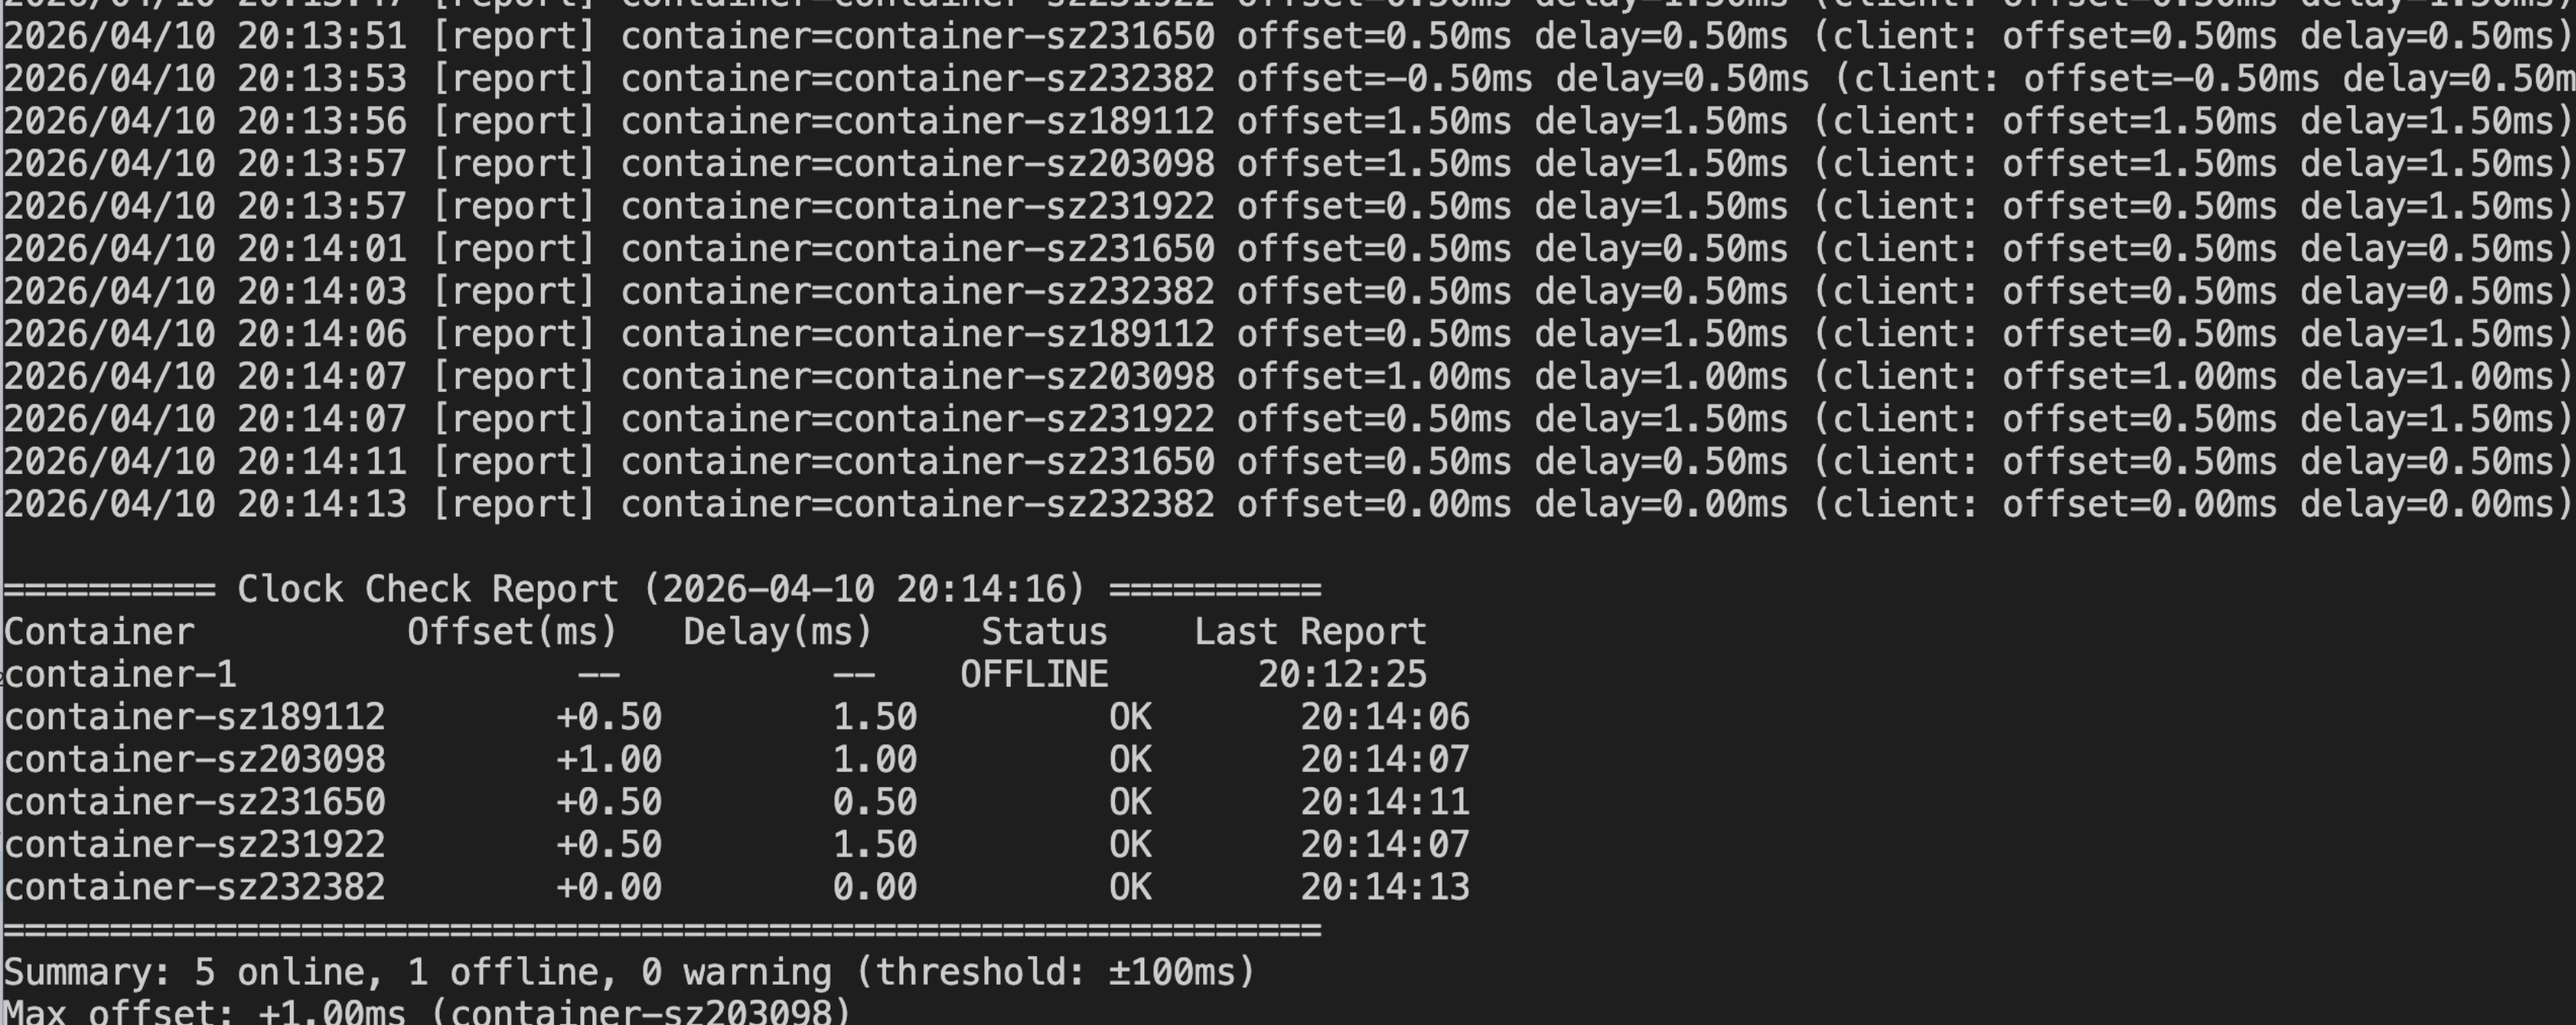Select container-sz232382 in the report table

(195, 887)
